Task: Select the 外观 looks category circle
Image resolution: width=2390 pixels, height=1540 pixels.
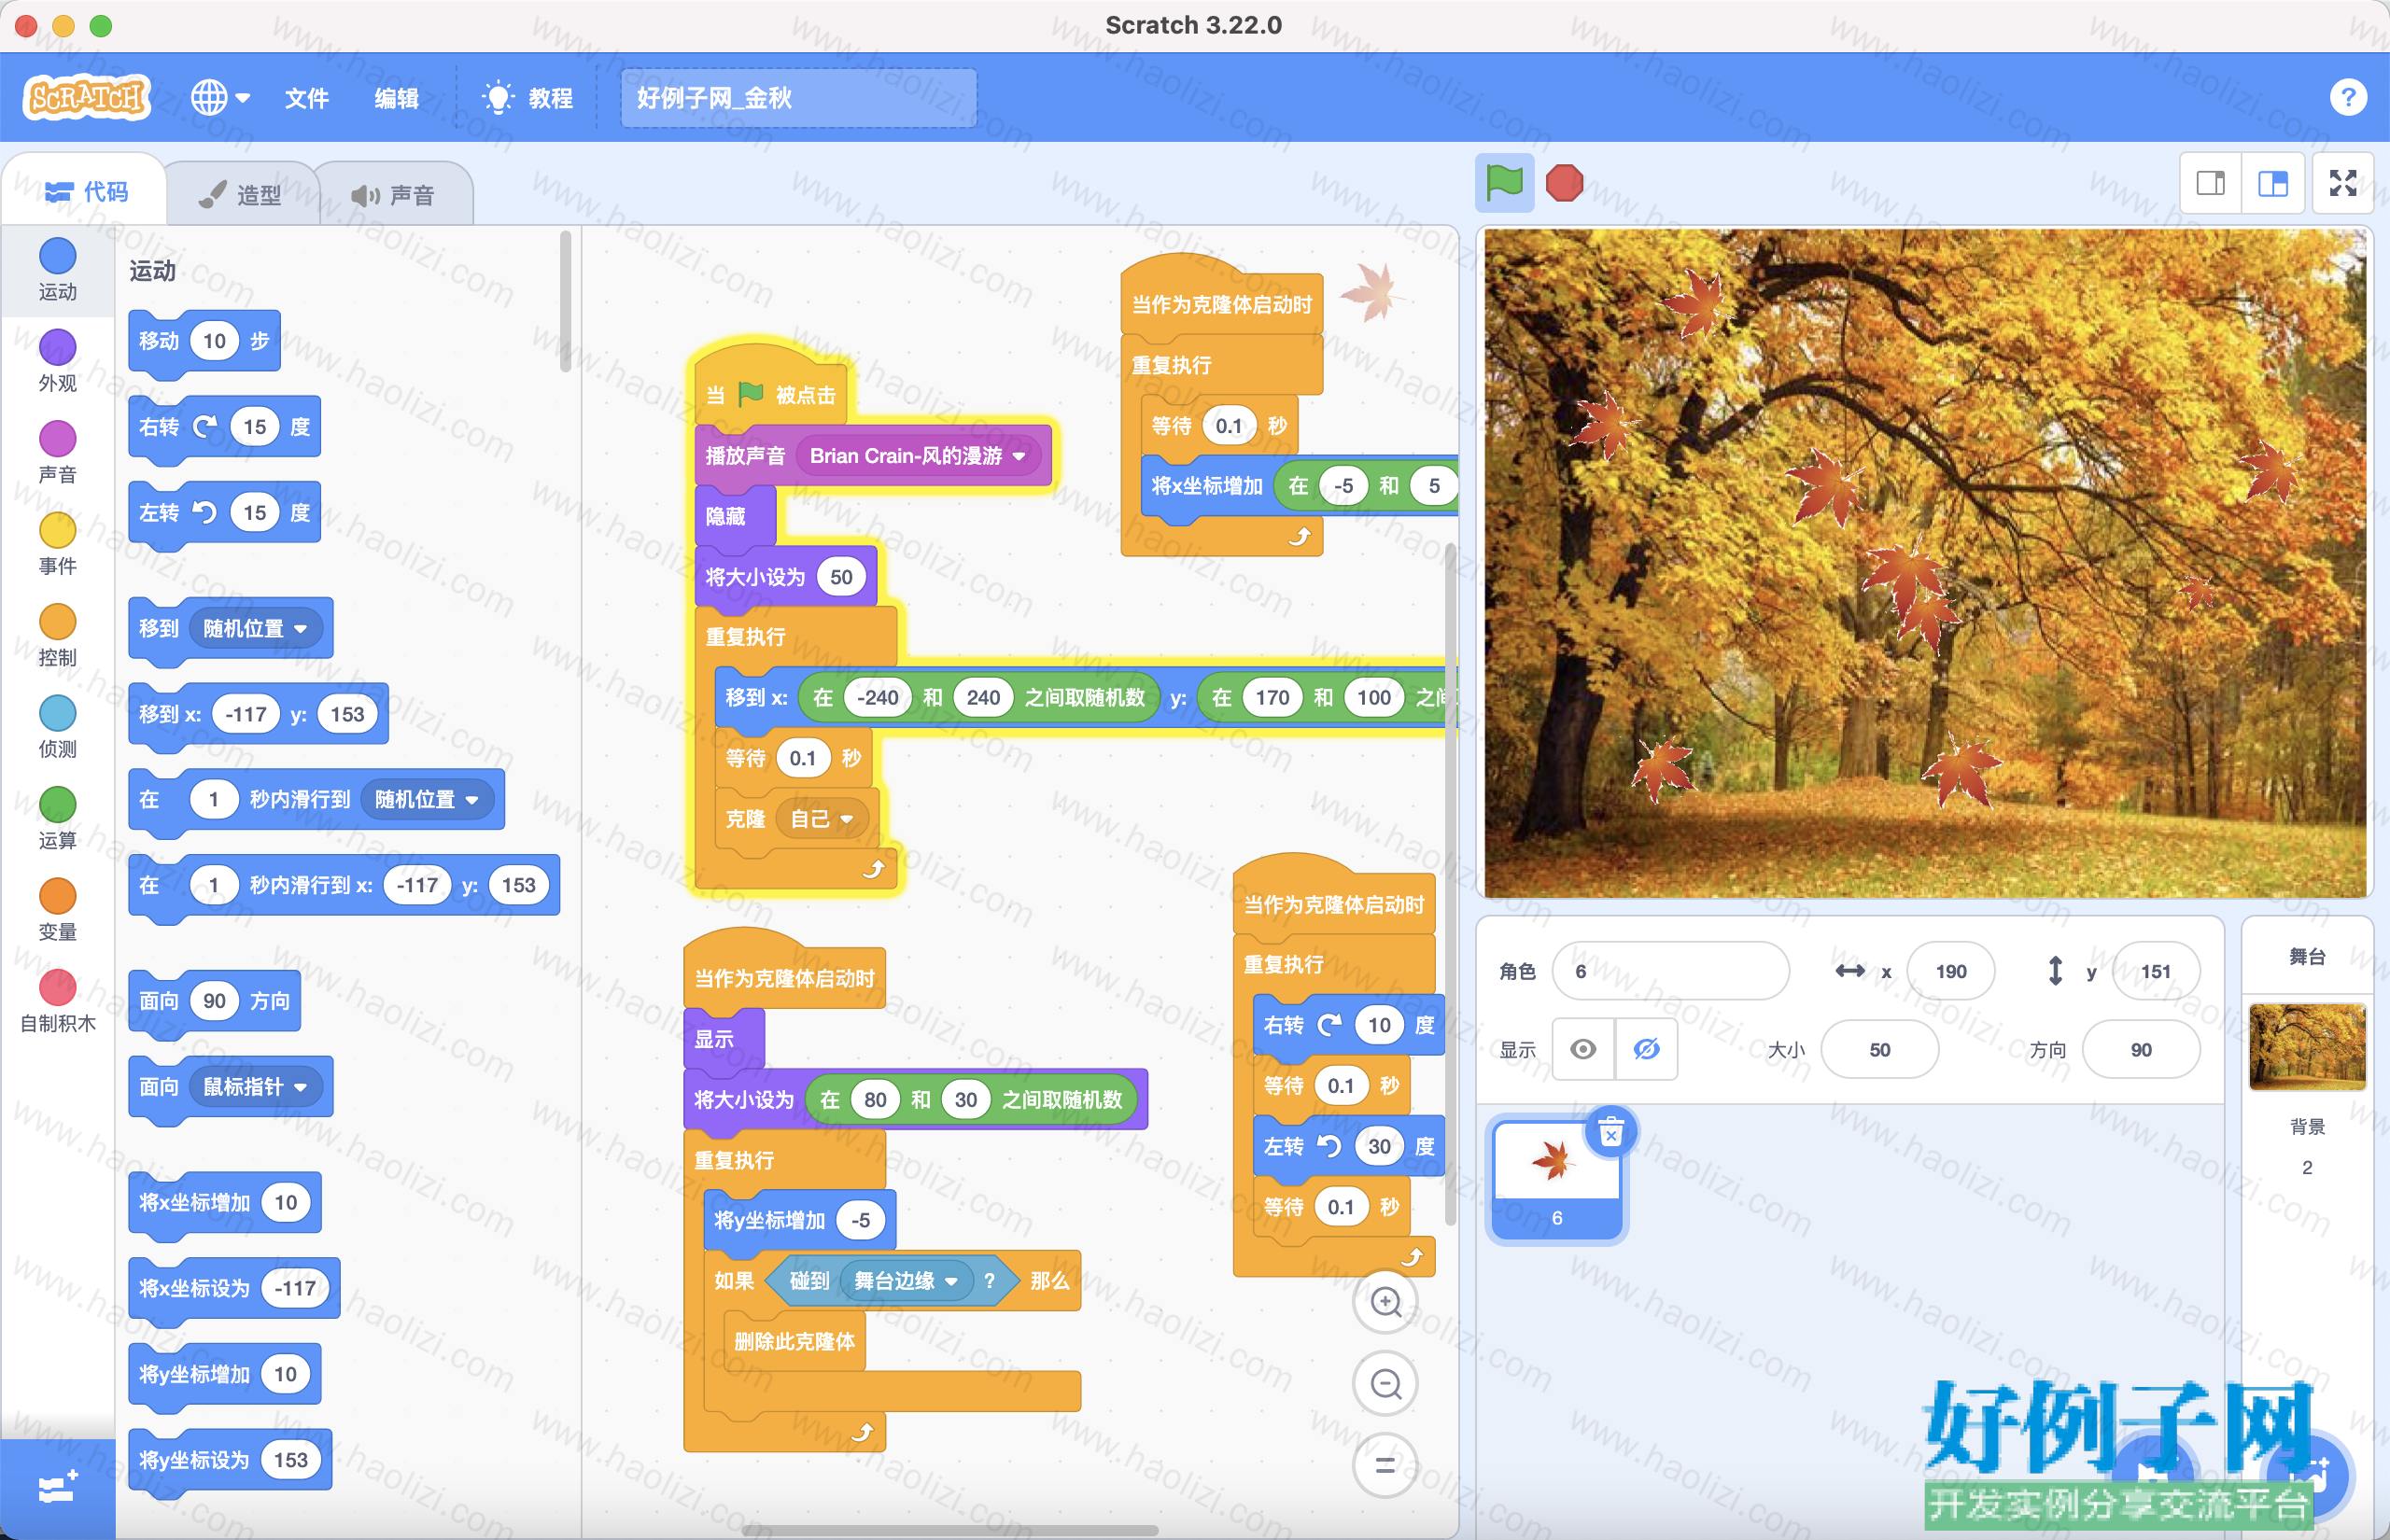Action: click(x=57, y=347)
